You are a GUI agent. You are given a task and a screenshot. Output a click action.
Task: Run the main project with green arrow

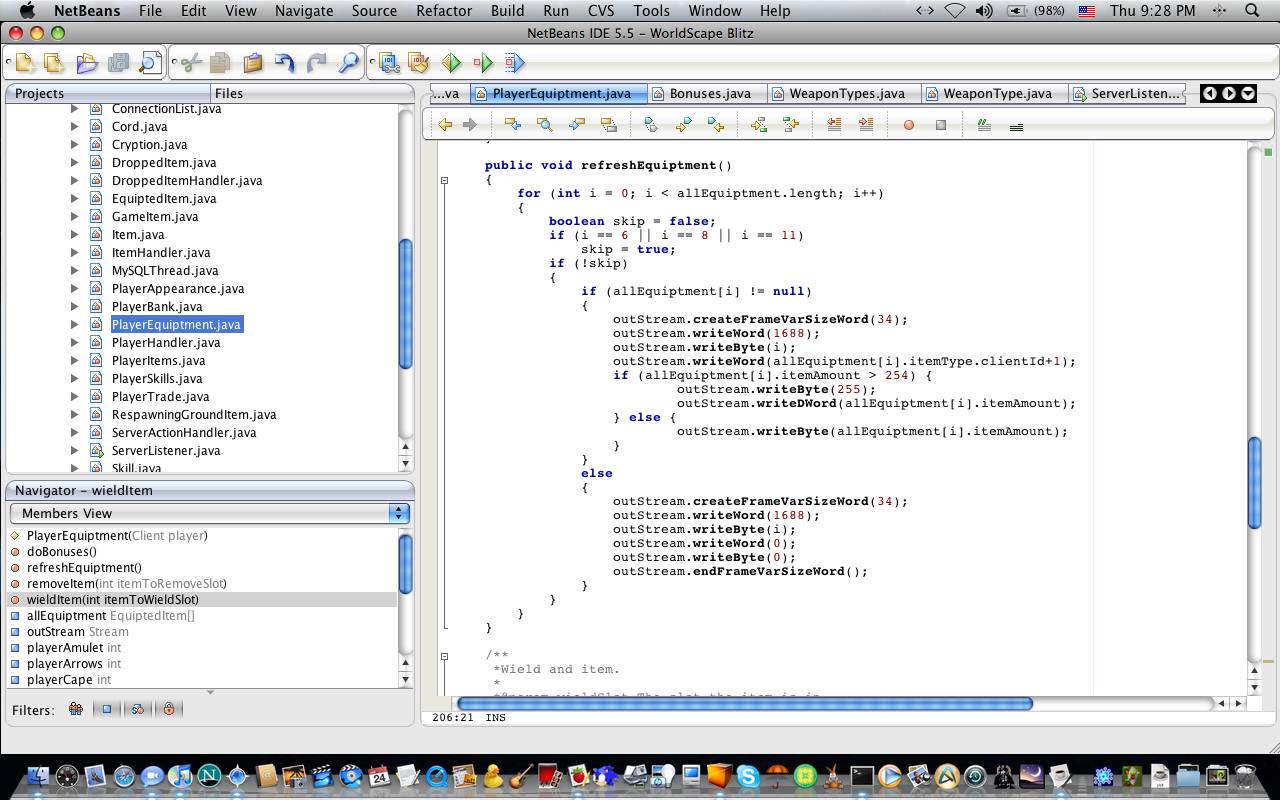(452, 64)
